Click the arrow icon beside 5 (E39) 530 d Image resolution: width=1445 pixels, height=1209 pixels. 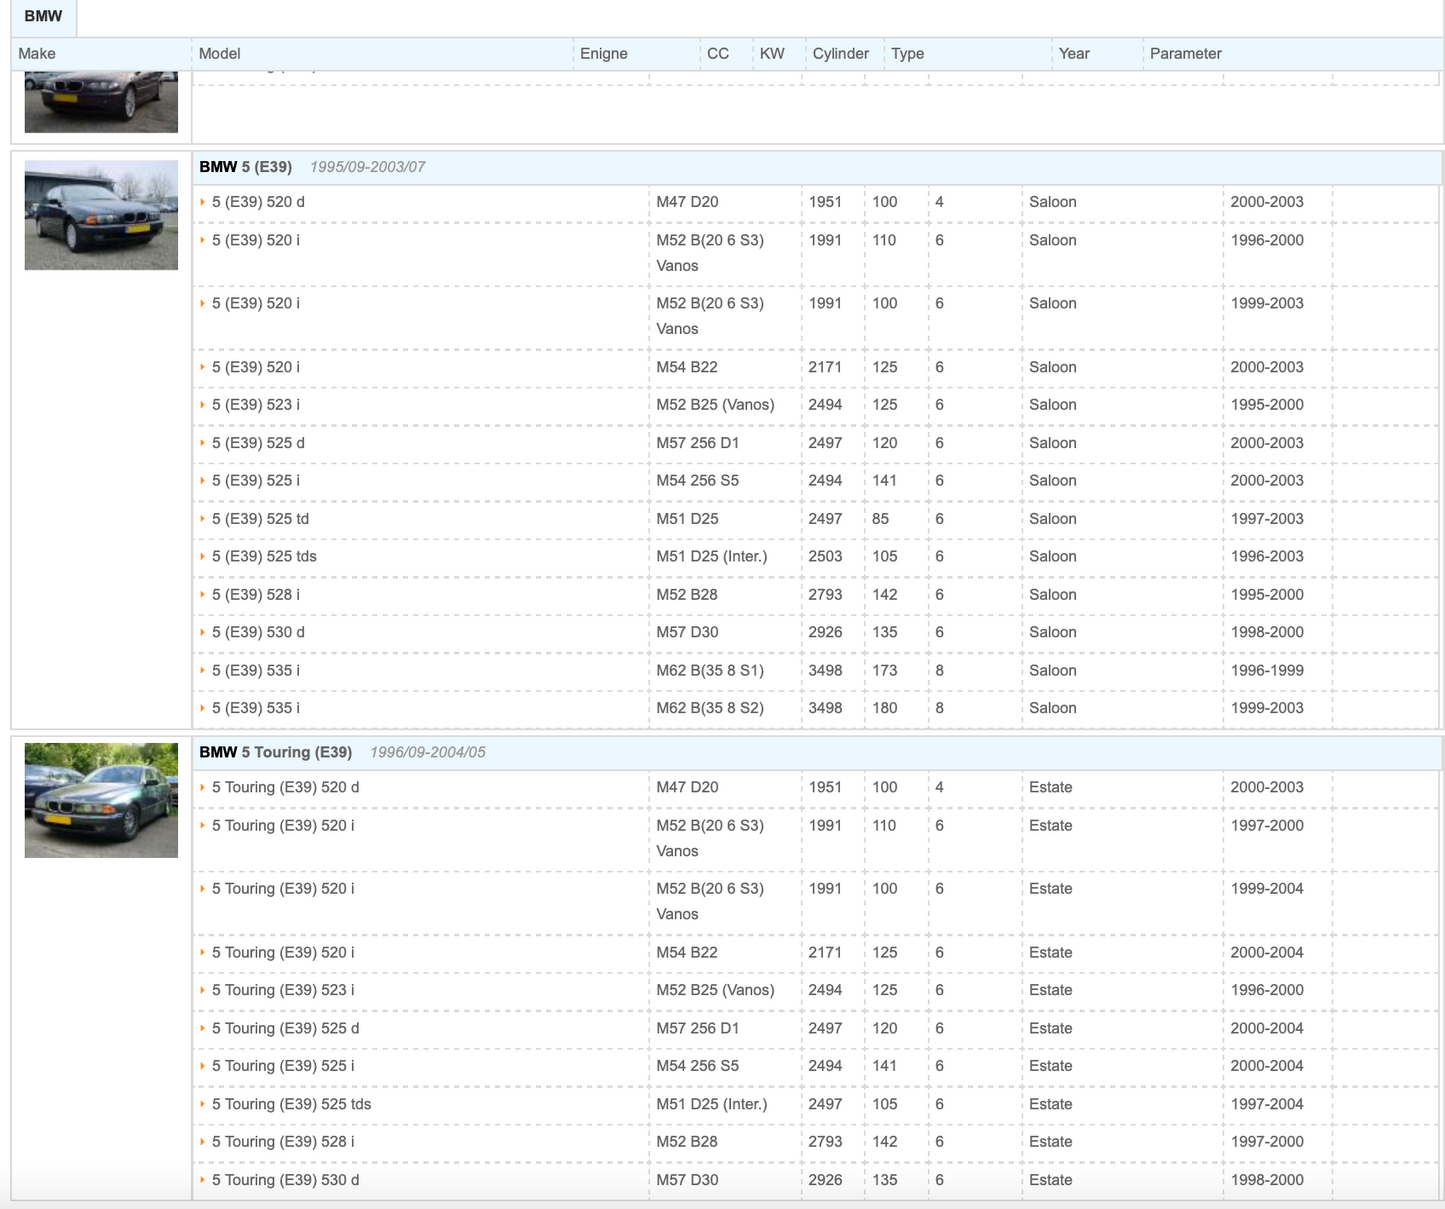click(x=202, y=633)
